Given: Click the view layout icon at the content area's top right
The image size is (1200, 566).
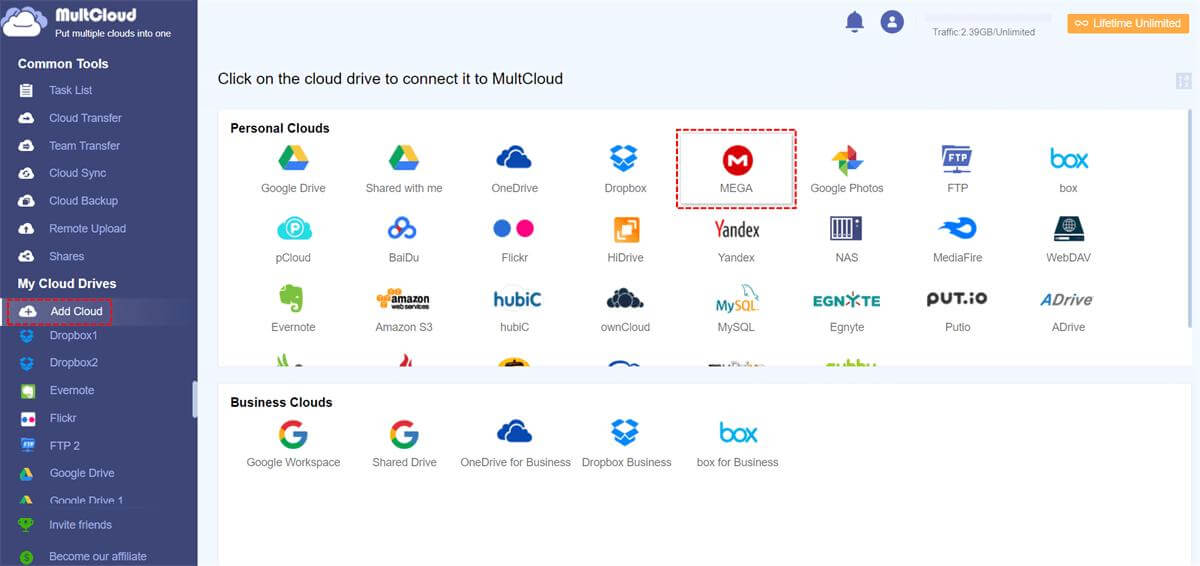Looking at the screenshot, I should coord(1184,81).
